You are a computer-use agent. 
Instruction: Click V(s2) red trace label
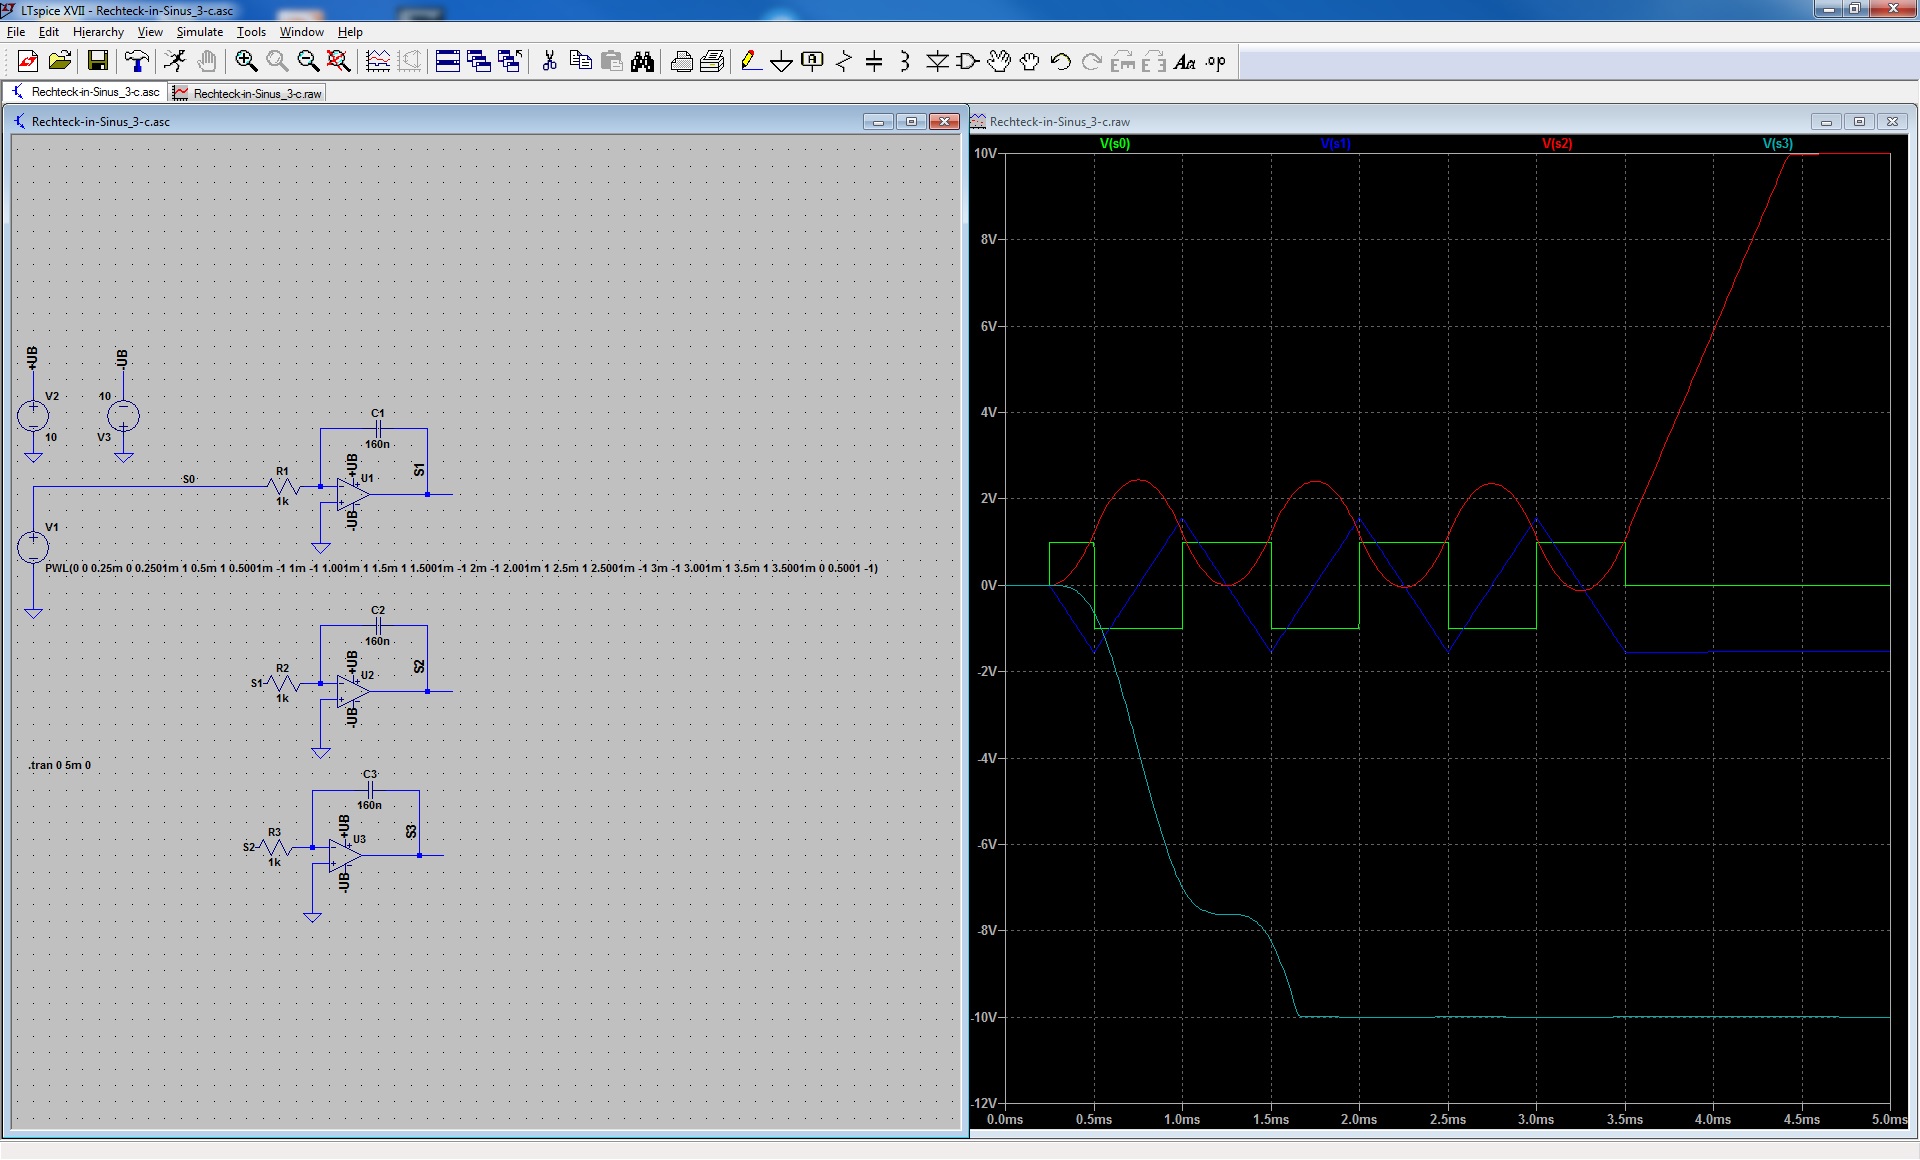(x=1557, y=144)
